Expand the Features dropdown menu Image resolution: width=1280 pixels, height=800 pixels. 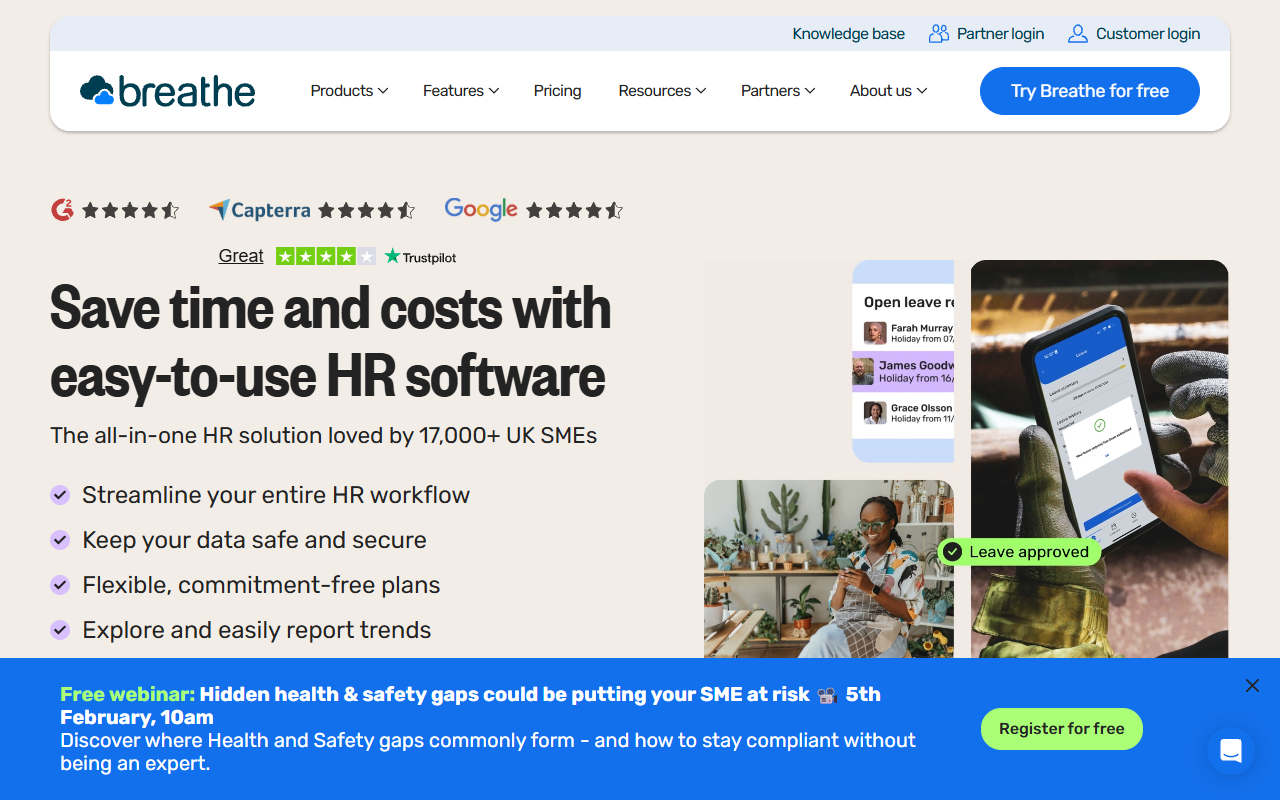tap(461, 91)
